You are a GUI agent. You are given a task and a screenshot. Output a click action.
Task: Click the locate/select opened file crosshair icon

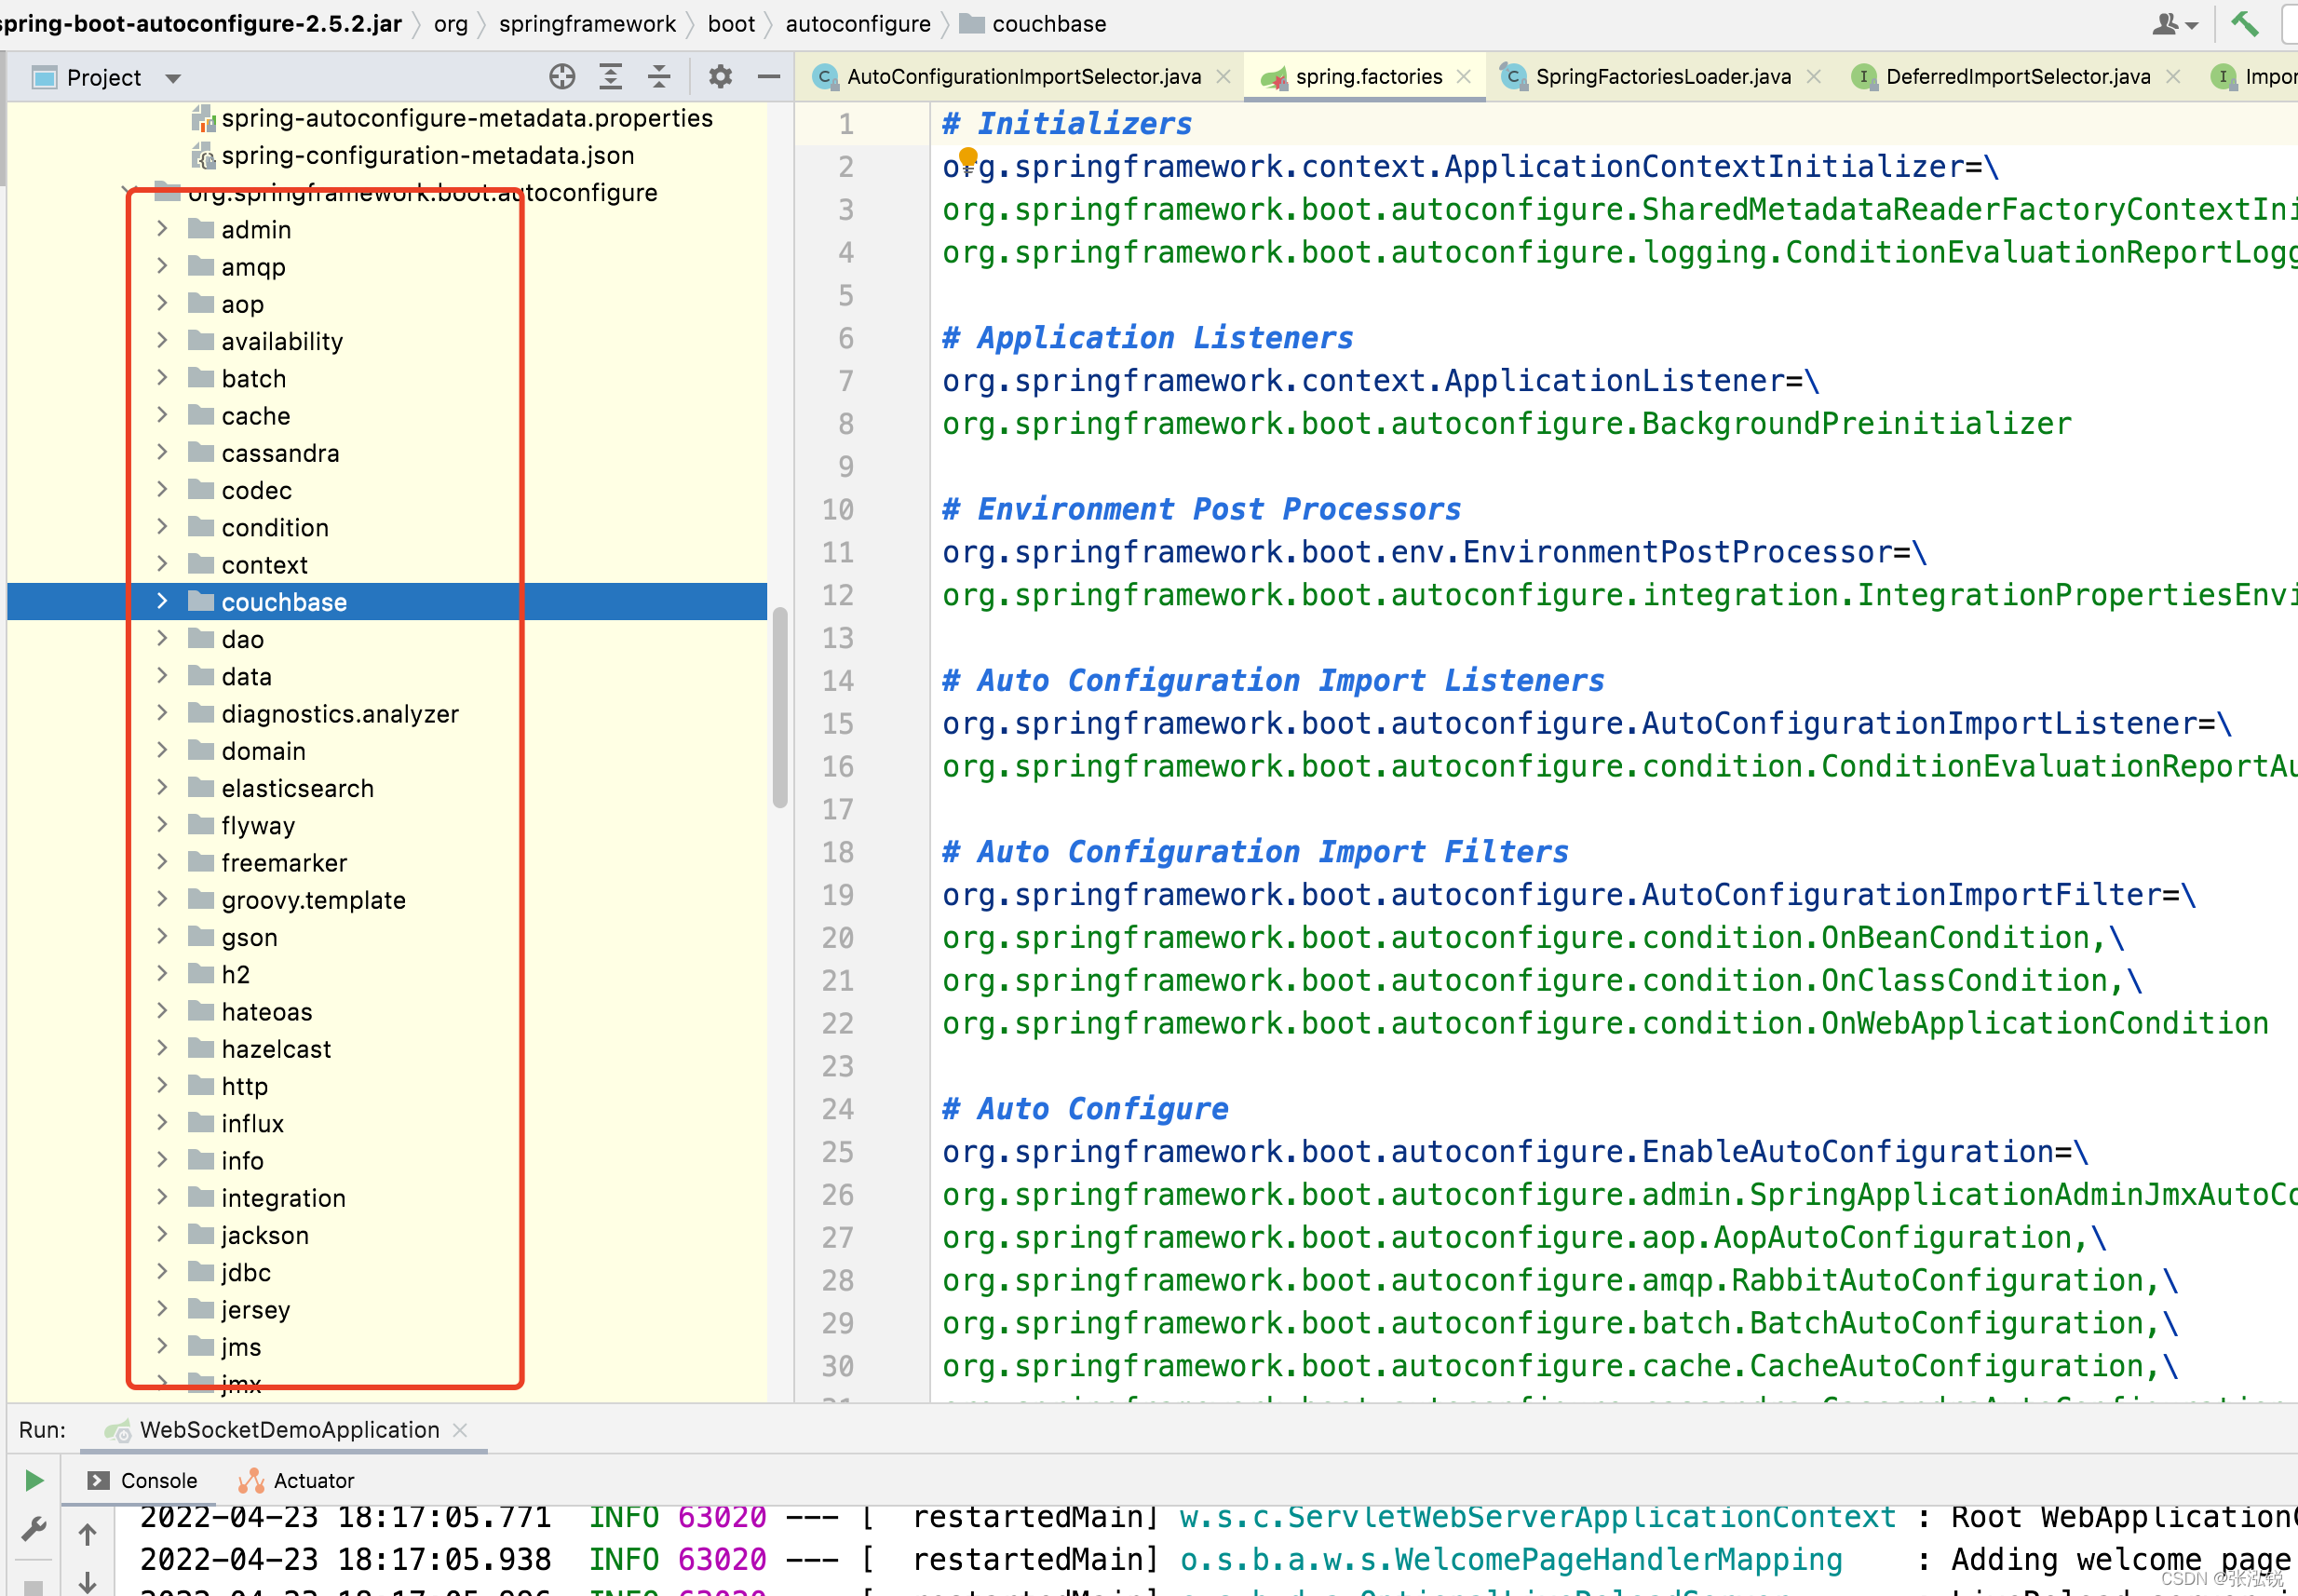click(562, 77)
